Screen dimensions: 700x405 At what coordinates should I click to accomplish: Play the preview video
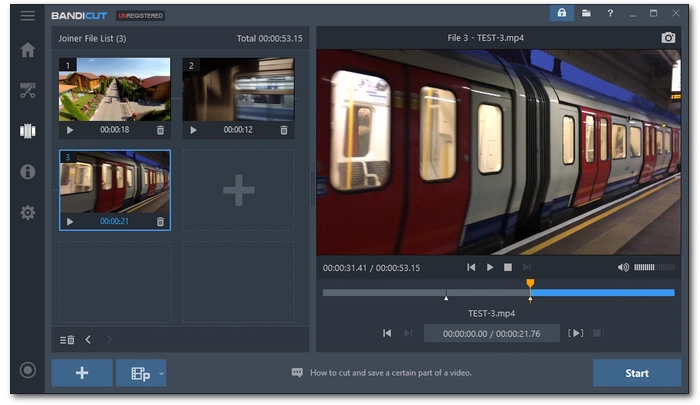(x=490, y=267)
